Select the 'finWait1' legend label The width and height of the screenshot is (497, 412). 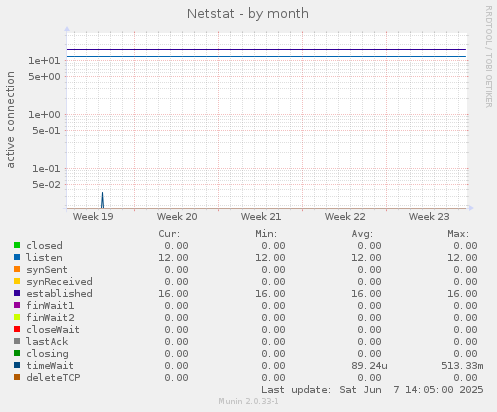point(50,306)
